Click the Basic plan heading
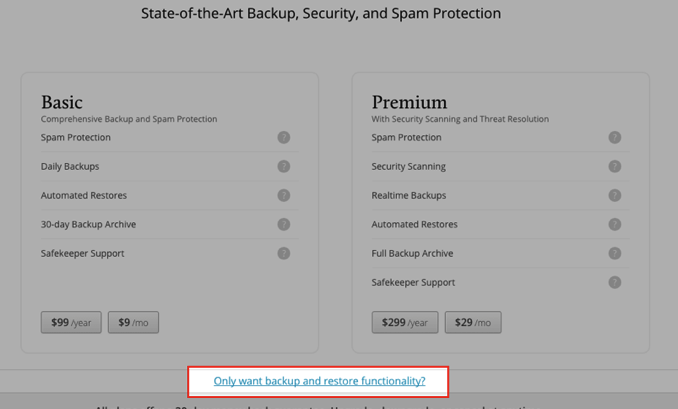The image size is (678, 409). pos(62,102)
